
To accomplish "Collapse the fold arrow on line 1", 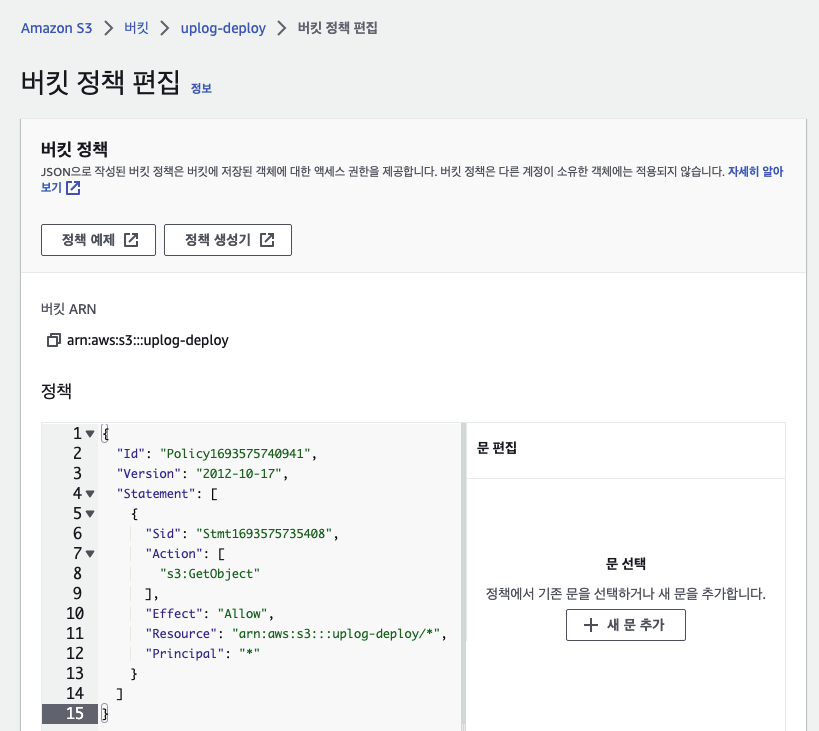I will 90,433.
